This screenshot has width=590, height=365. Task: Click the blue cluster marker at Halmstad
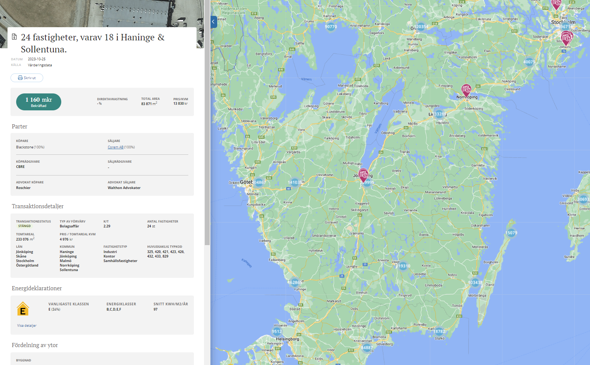coord(294,282)
